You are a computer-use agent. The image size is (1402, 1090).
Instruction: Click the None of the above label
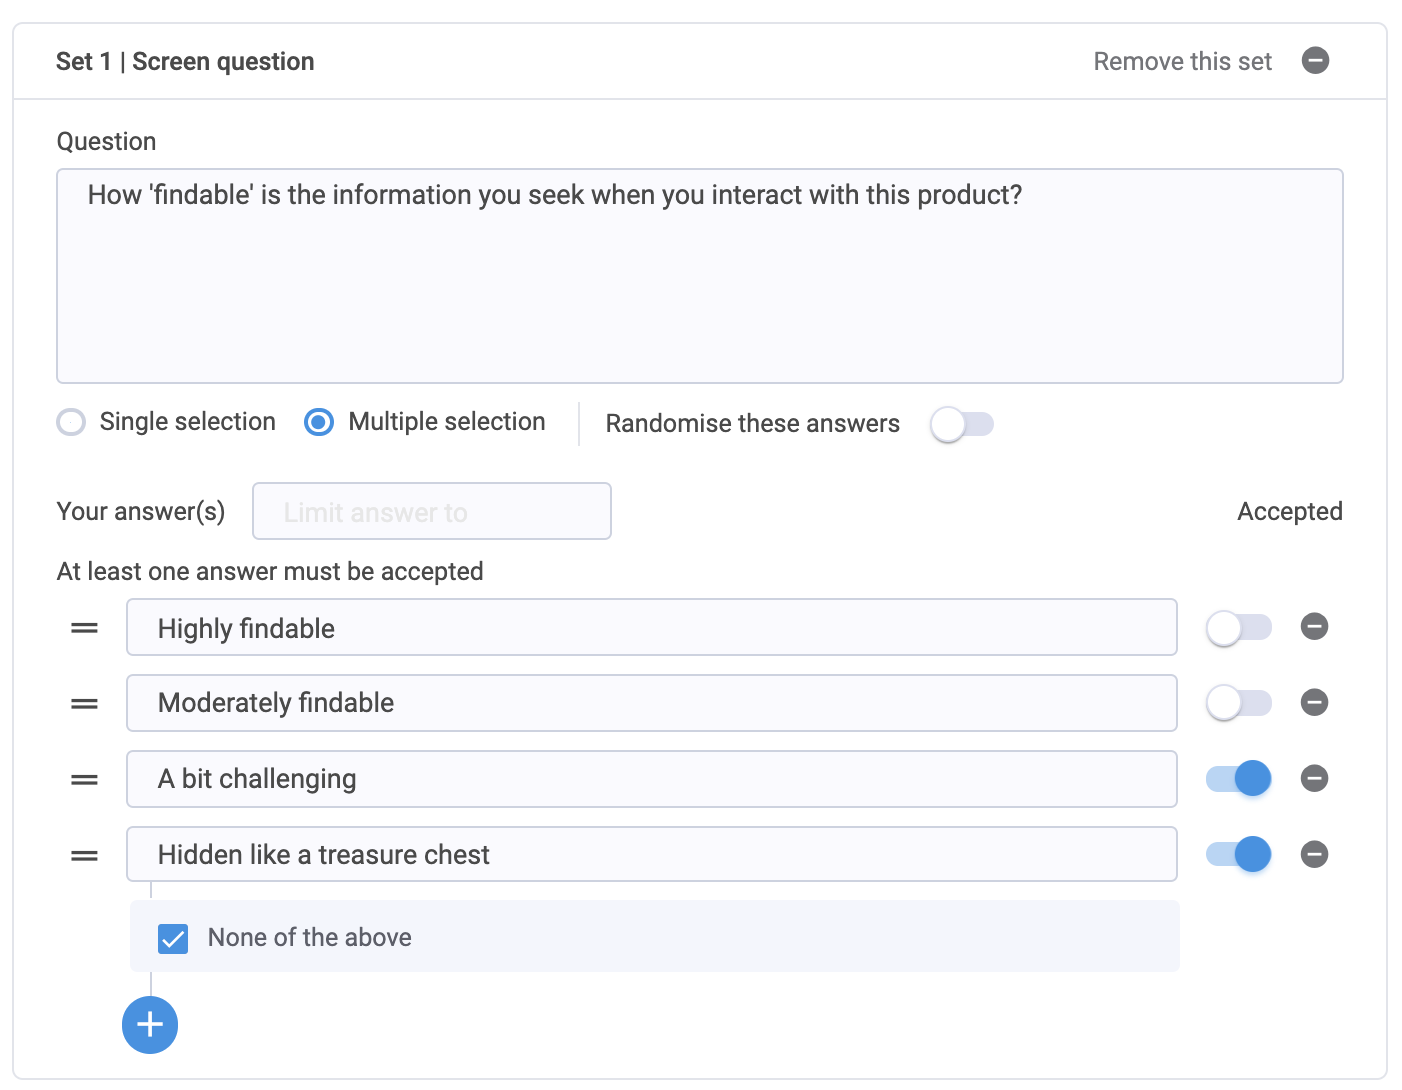click(310, 938)
